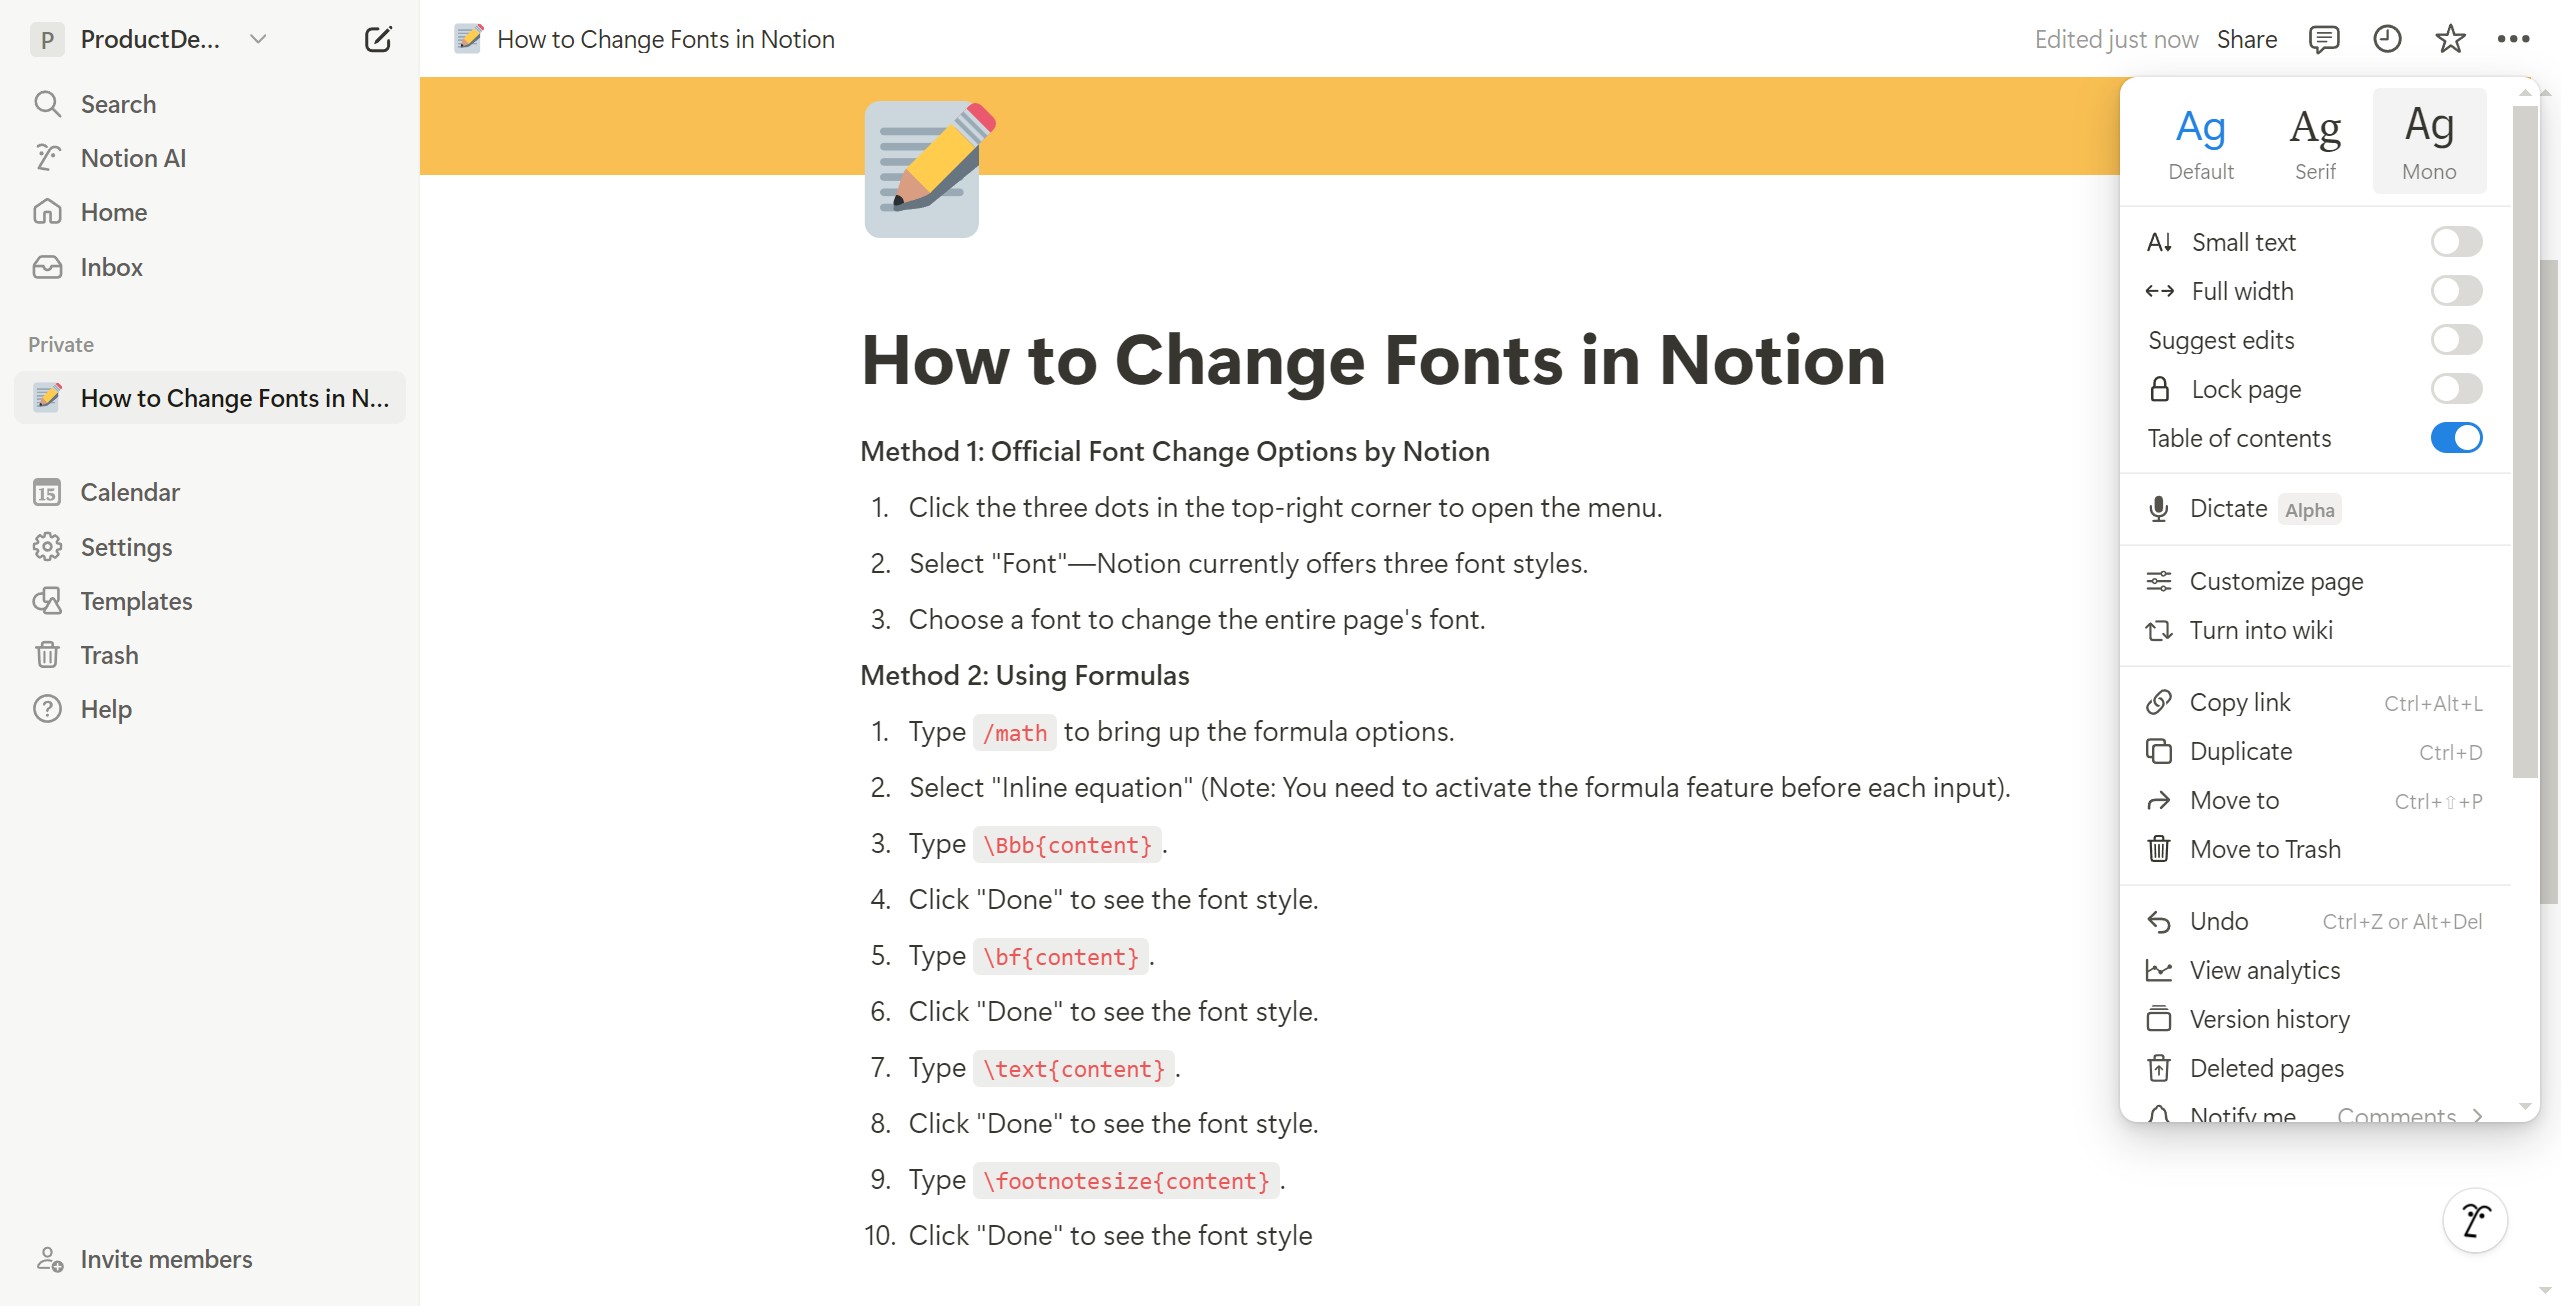This screenshot has width=2561, height=1306.
Task: Open Deleted pages
Action: (x=2315, y=1068)
